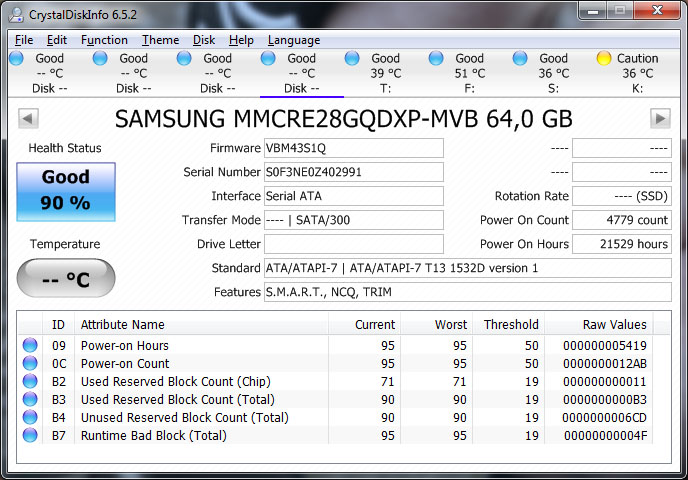Image resolution: width=688 pixels, height=480 pixels.
Task: Click the Standard field ATA/ATAPI-7
Action: click(468, 268)
